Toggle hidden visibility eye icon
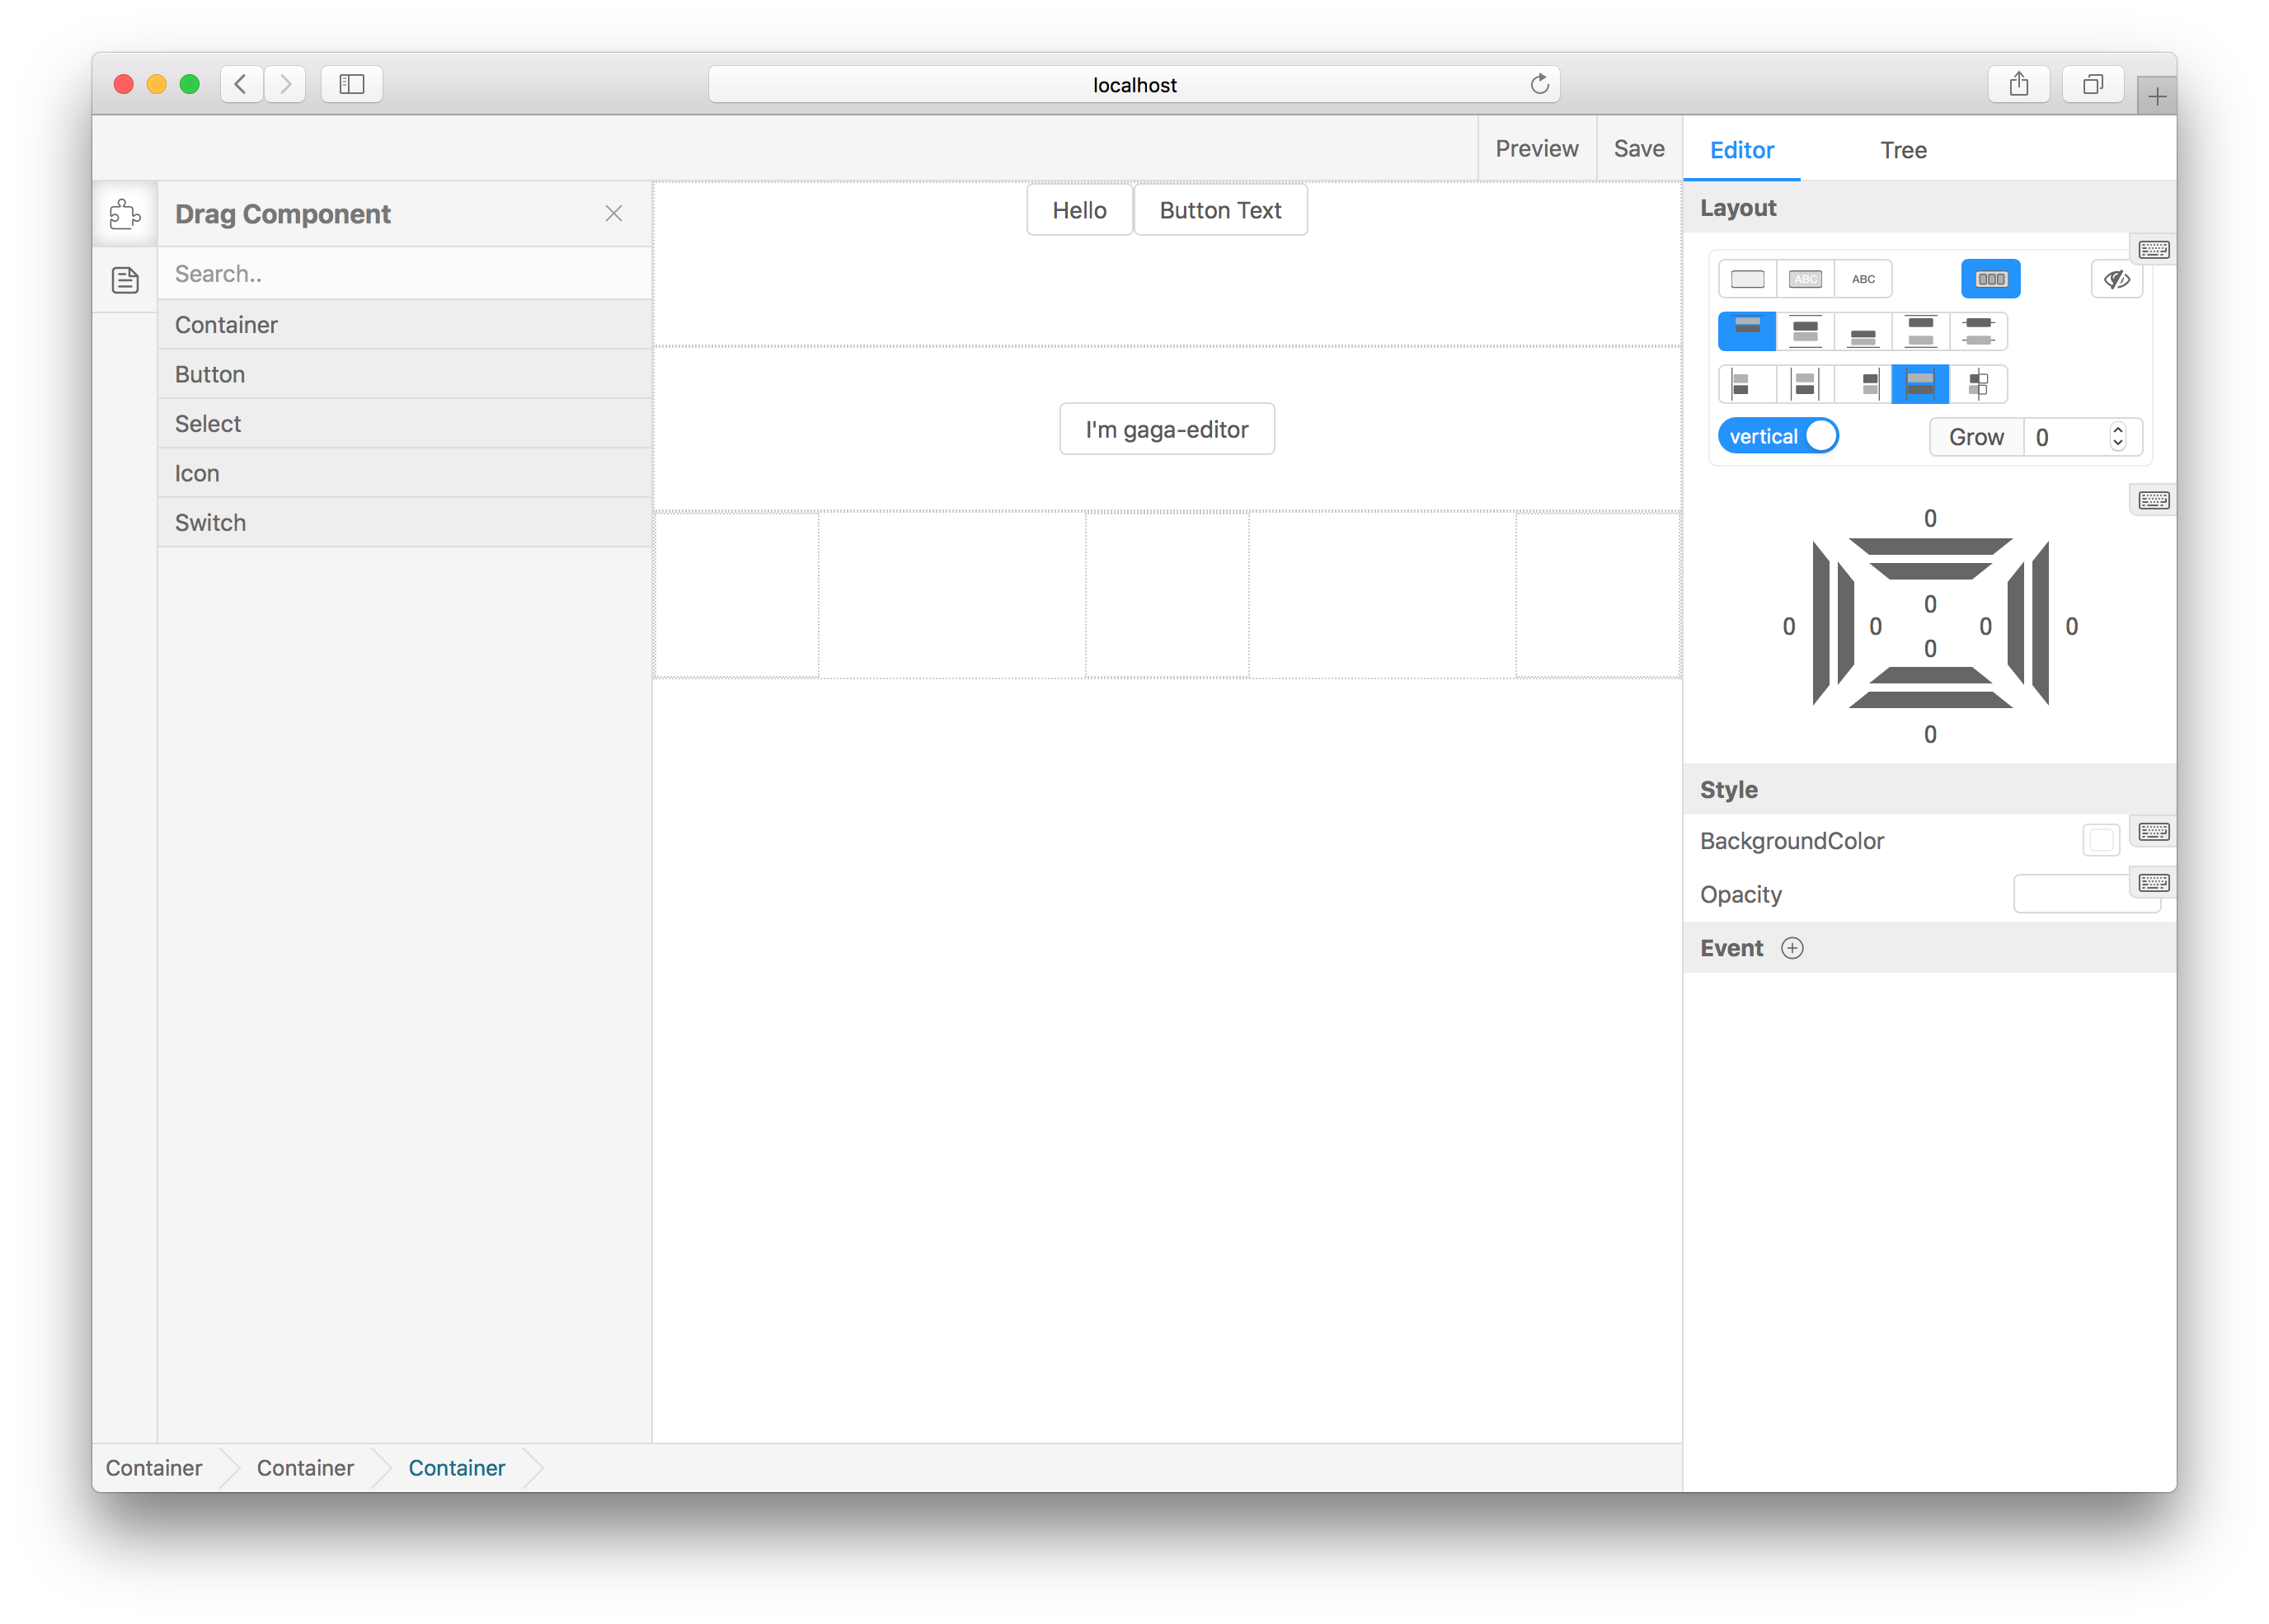Image resolution: width=2269 pixels, height=1624 pixels. [x=2116, y=279]
